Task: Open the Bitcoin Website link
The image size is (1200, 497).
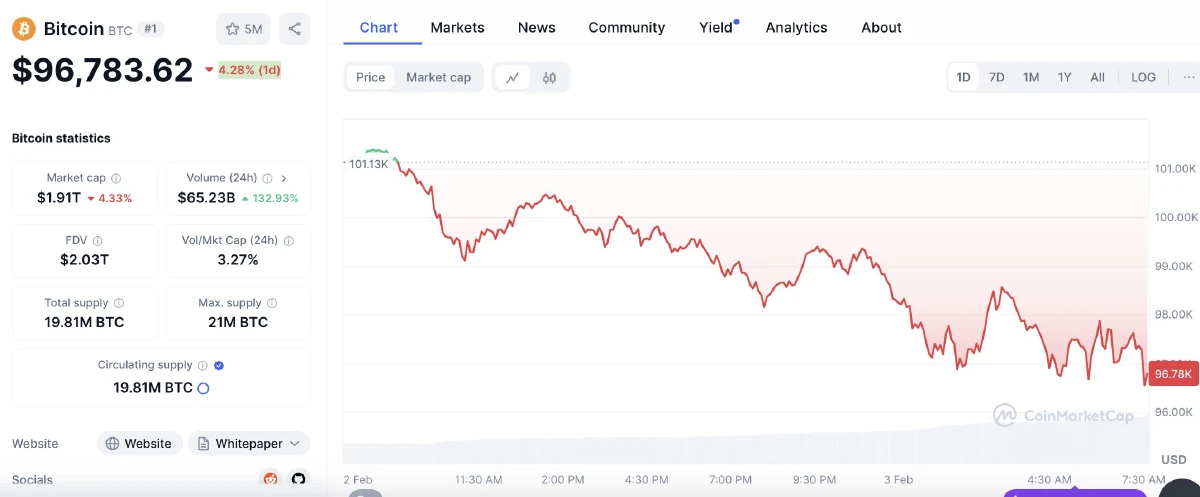Action: click(x=139, y=443)
